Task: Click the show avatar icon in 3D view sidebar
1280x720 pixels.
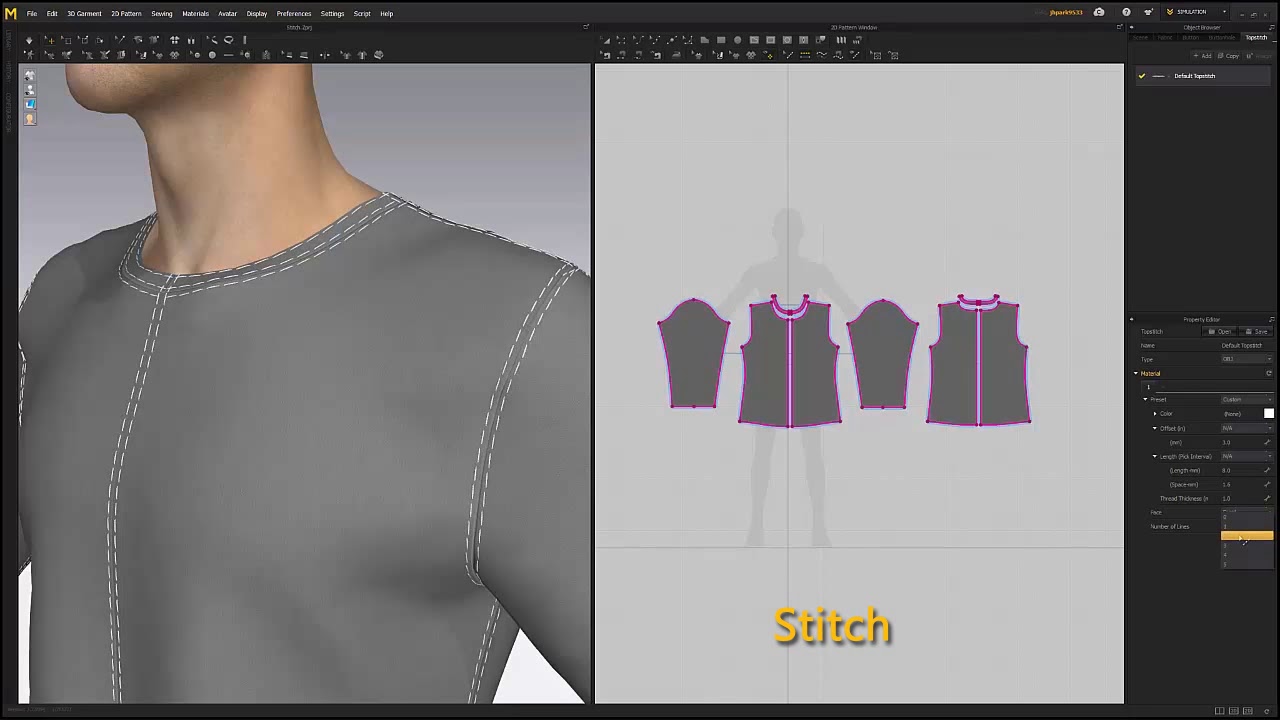Action: (29, 90)
